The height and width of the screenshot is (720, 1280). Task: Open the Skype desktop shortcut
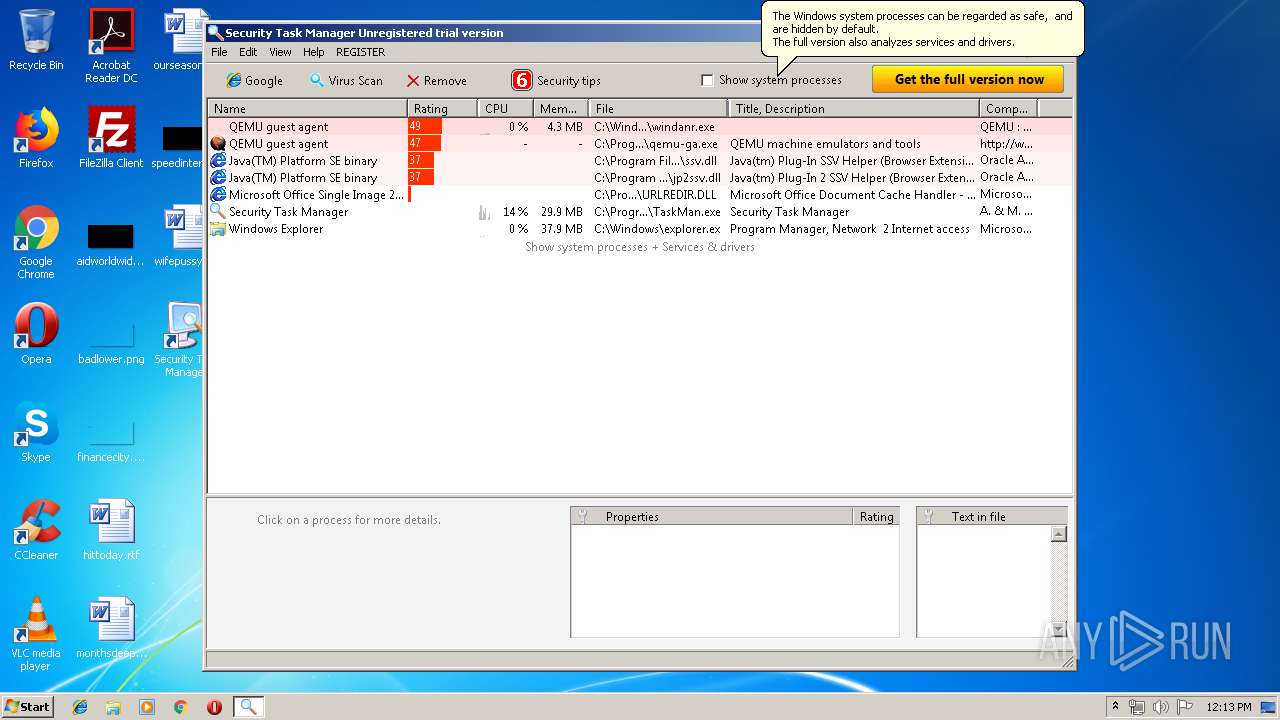36,433
